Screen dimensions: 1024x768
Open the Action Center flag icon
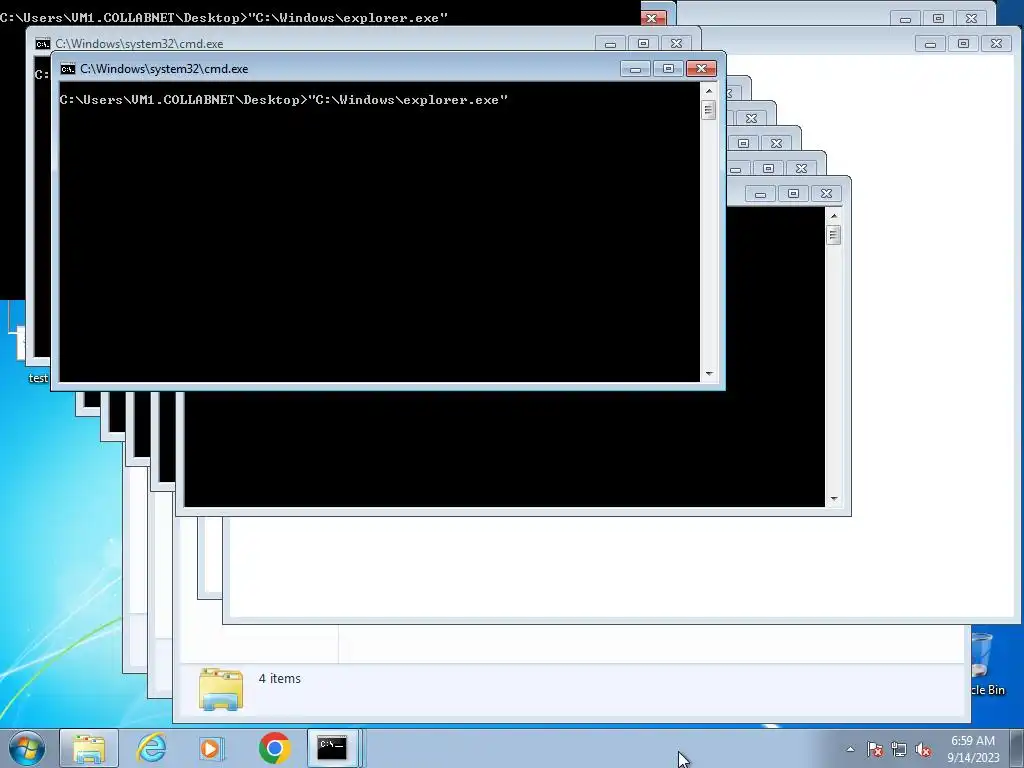[874, 750]
